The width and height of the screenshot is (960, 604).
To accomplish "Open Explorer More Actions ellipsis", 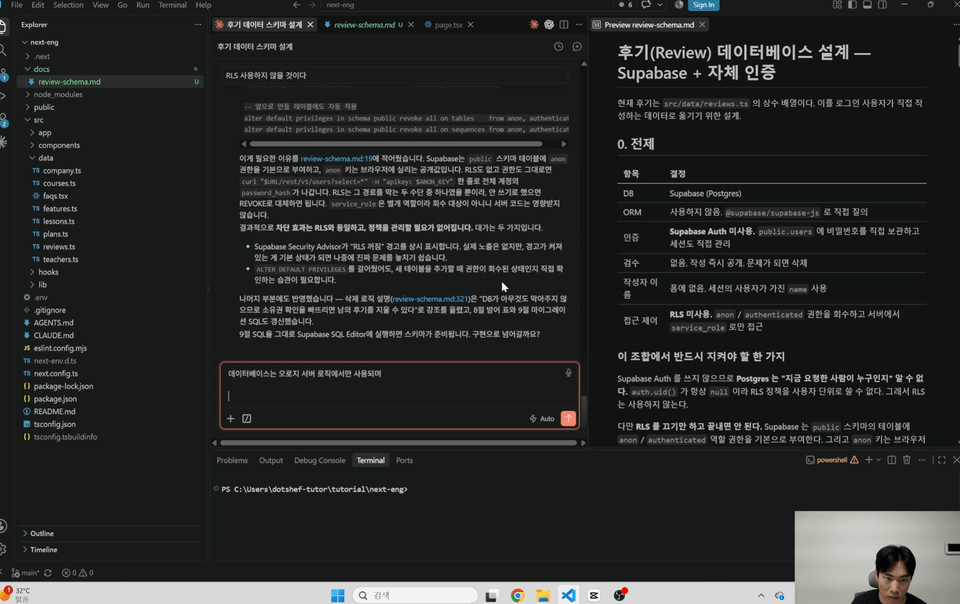I will point(198,25).
